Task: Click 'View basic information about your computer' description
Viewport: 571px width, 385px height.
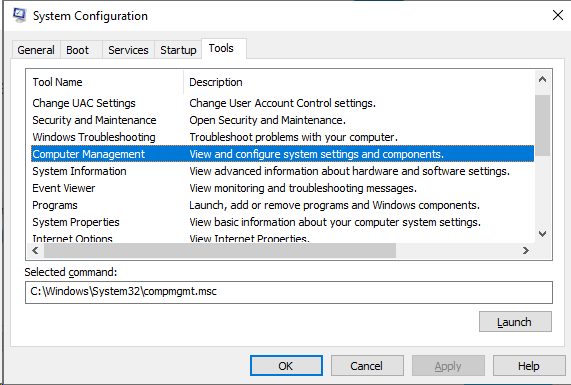Action: click(x=335, y=222)
